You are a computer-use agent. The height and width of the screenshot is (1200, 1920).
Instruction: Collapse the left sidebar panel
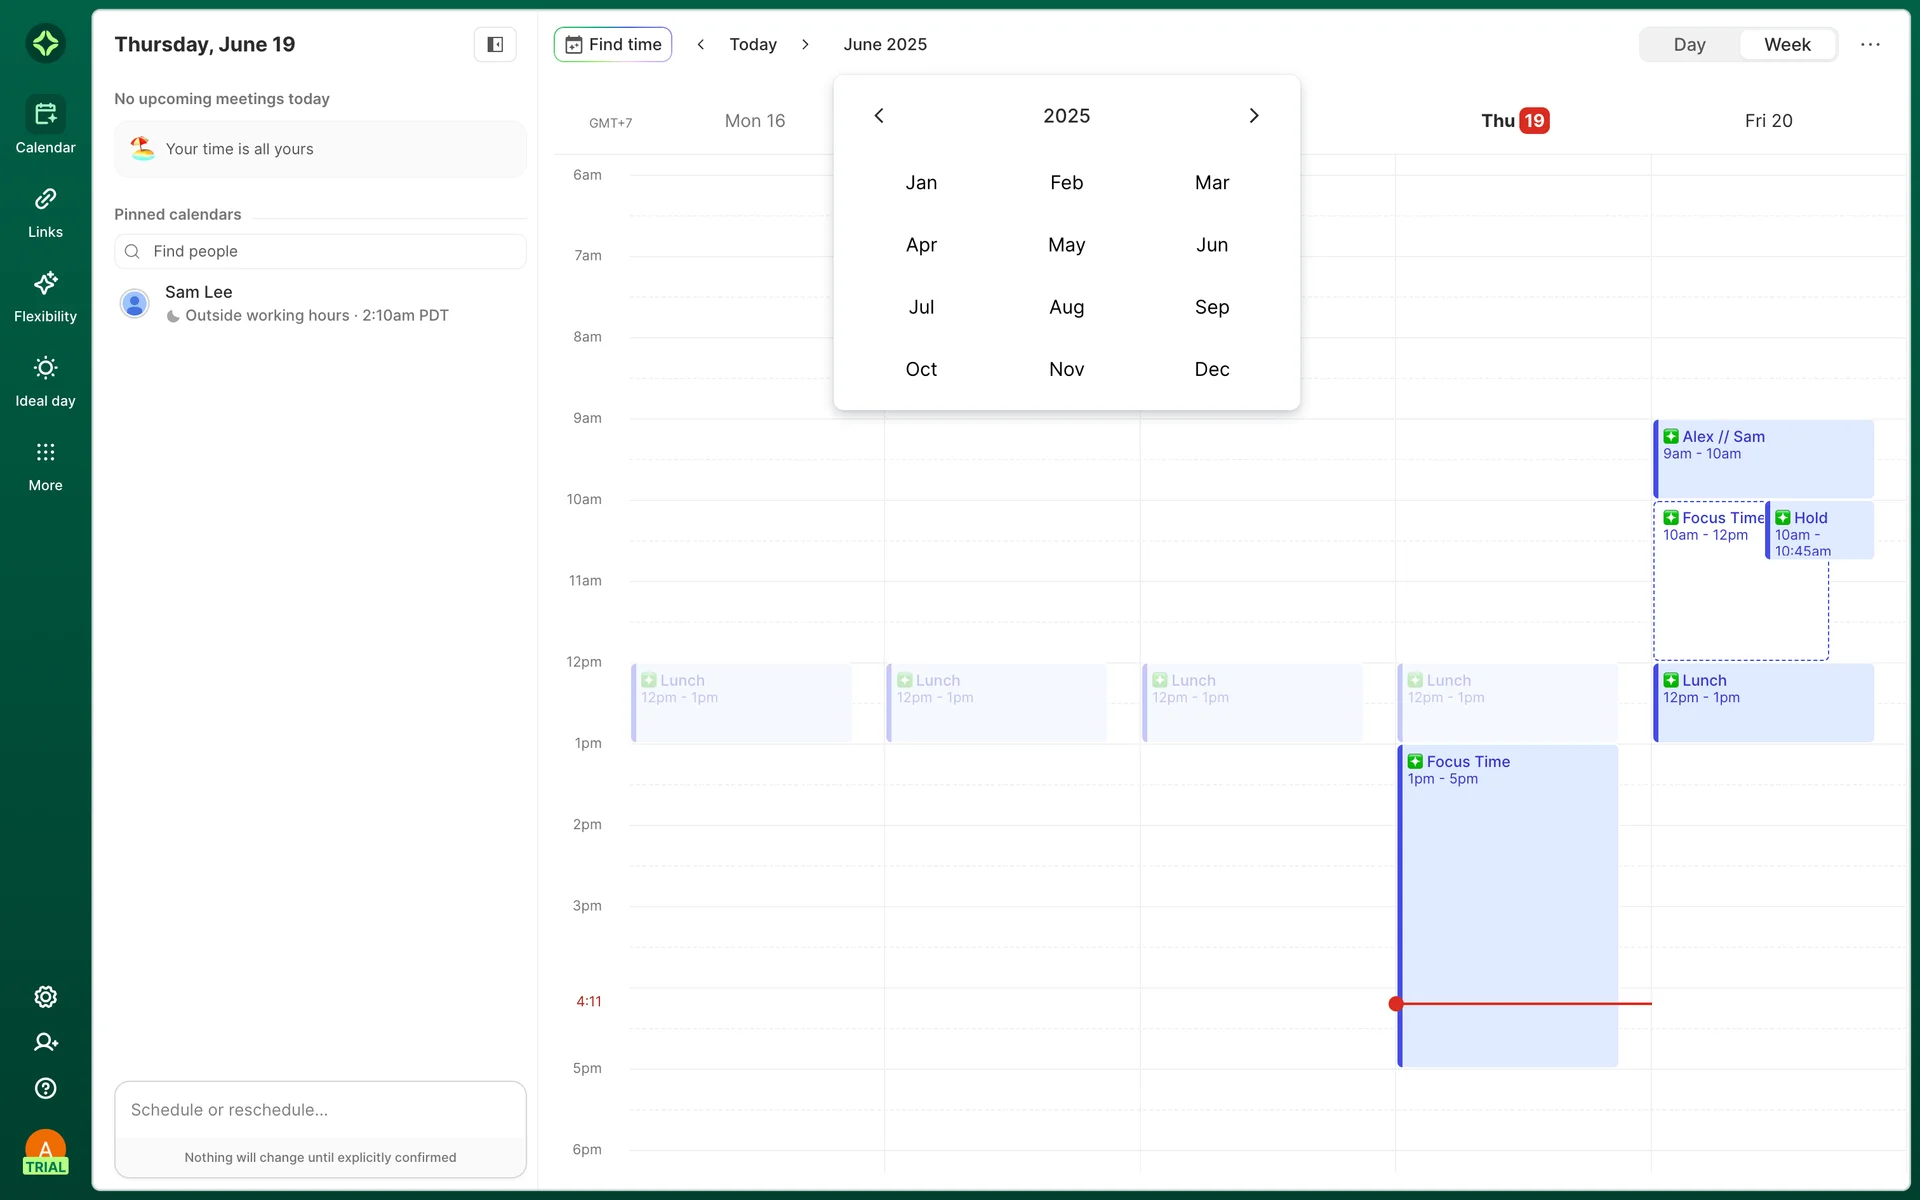[x=495, y=44]
